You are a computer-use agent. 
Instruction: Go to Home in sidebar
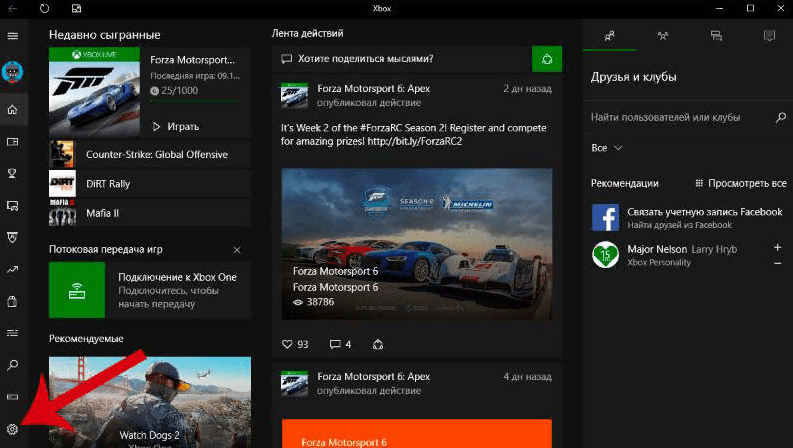click(13, 110)
